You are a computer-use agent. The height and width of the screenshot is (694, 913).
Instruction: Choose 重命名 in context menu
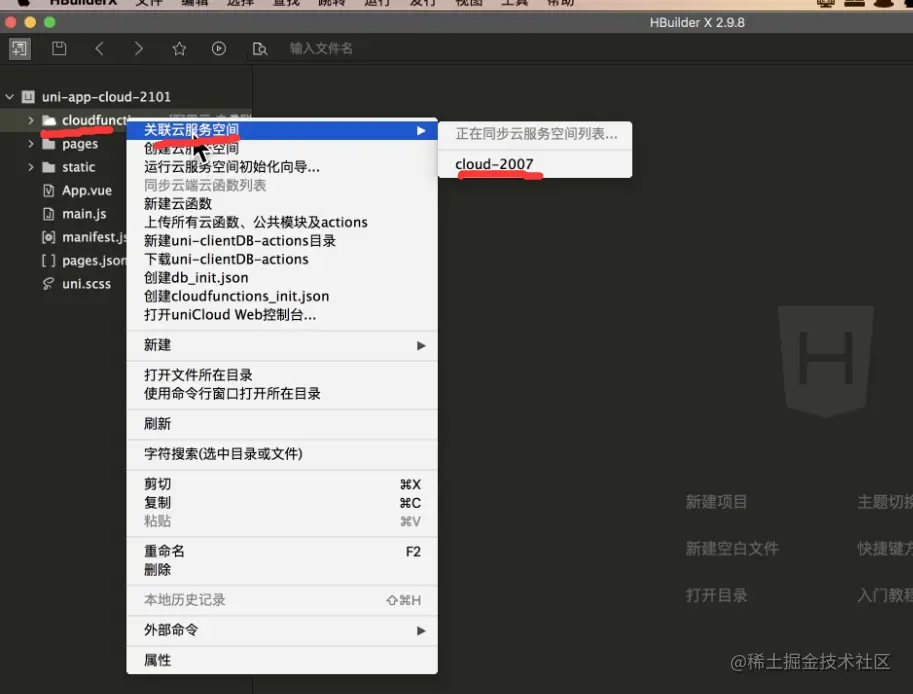pyautogui.click(x=282, y=551)
